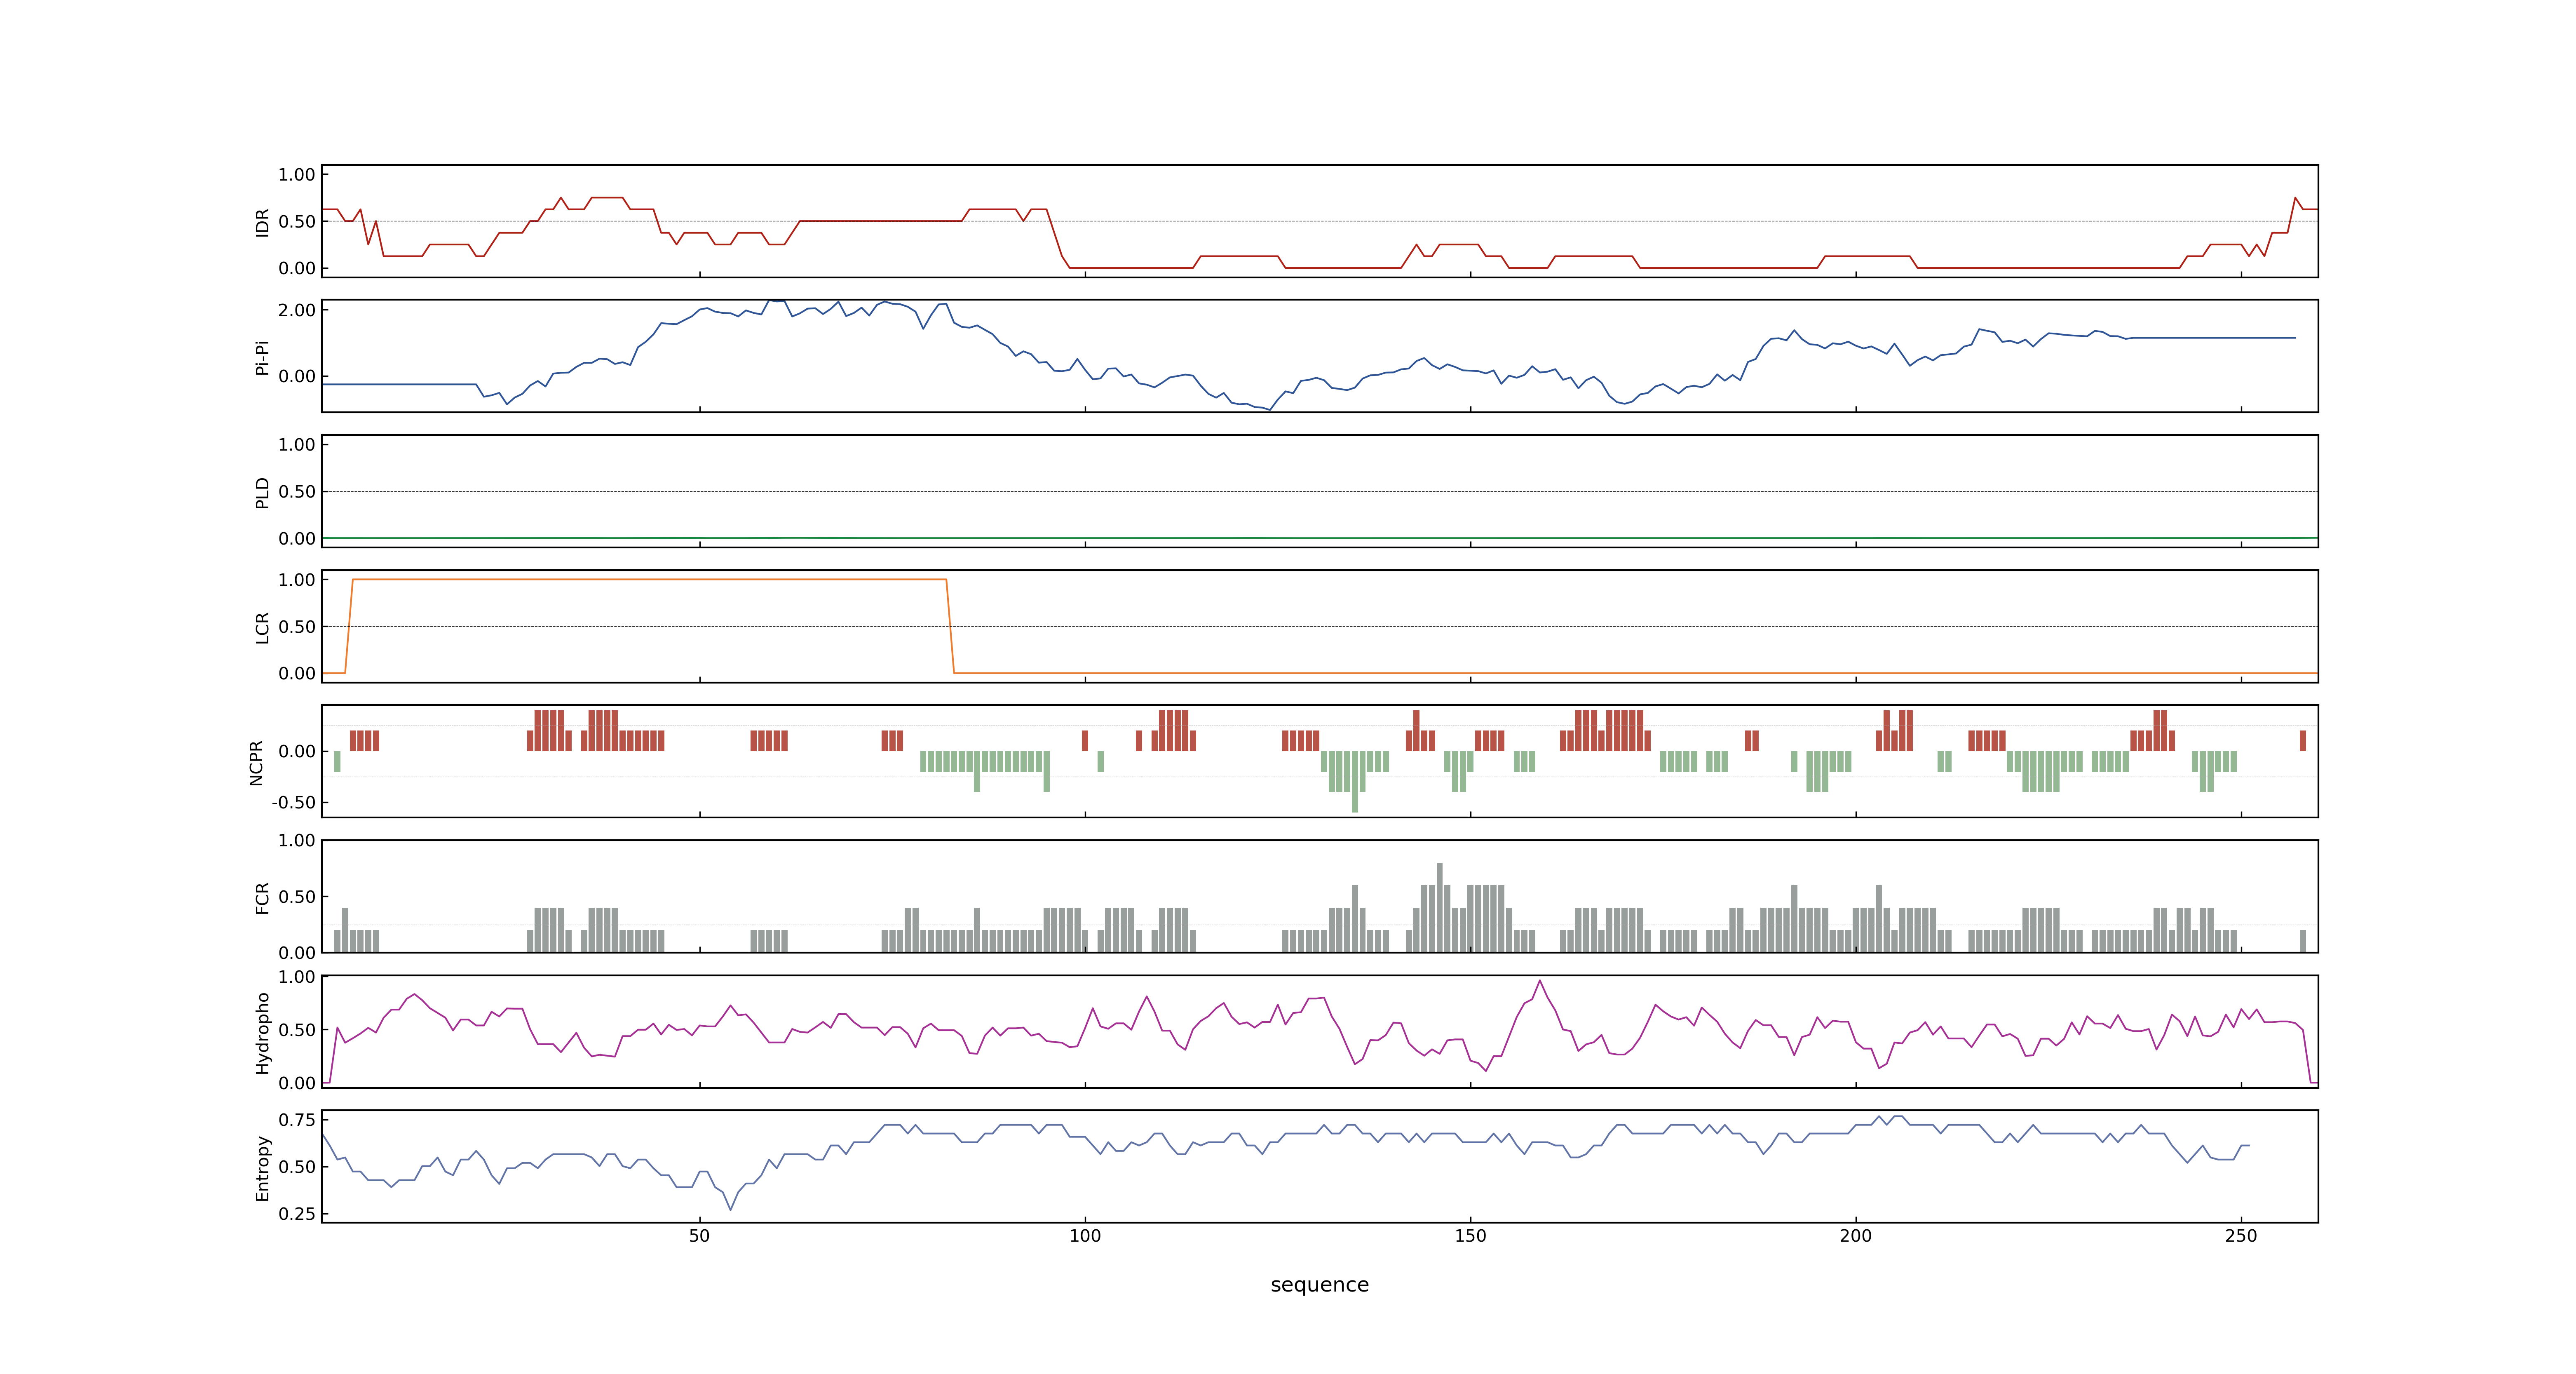
Task: Click the "0.00" tick on the PLD axis
Action: [297, 538]
